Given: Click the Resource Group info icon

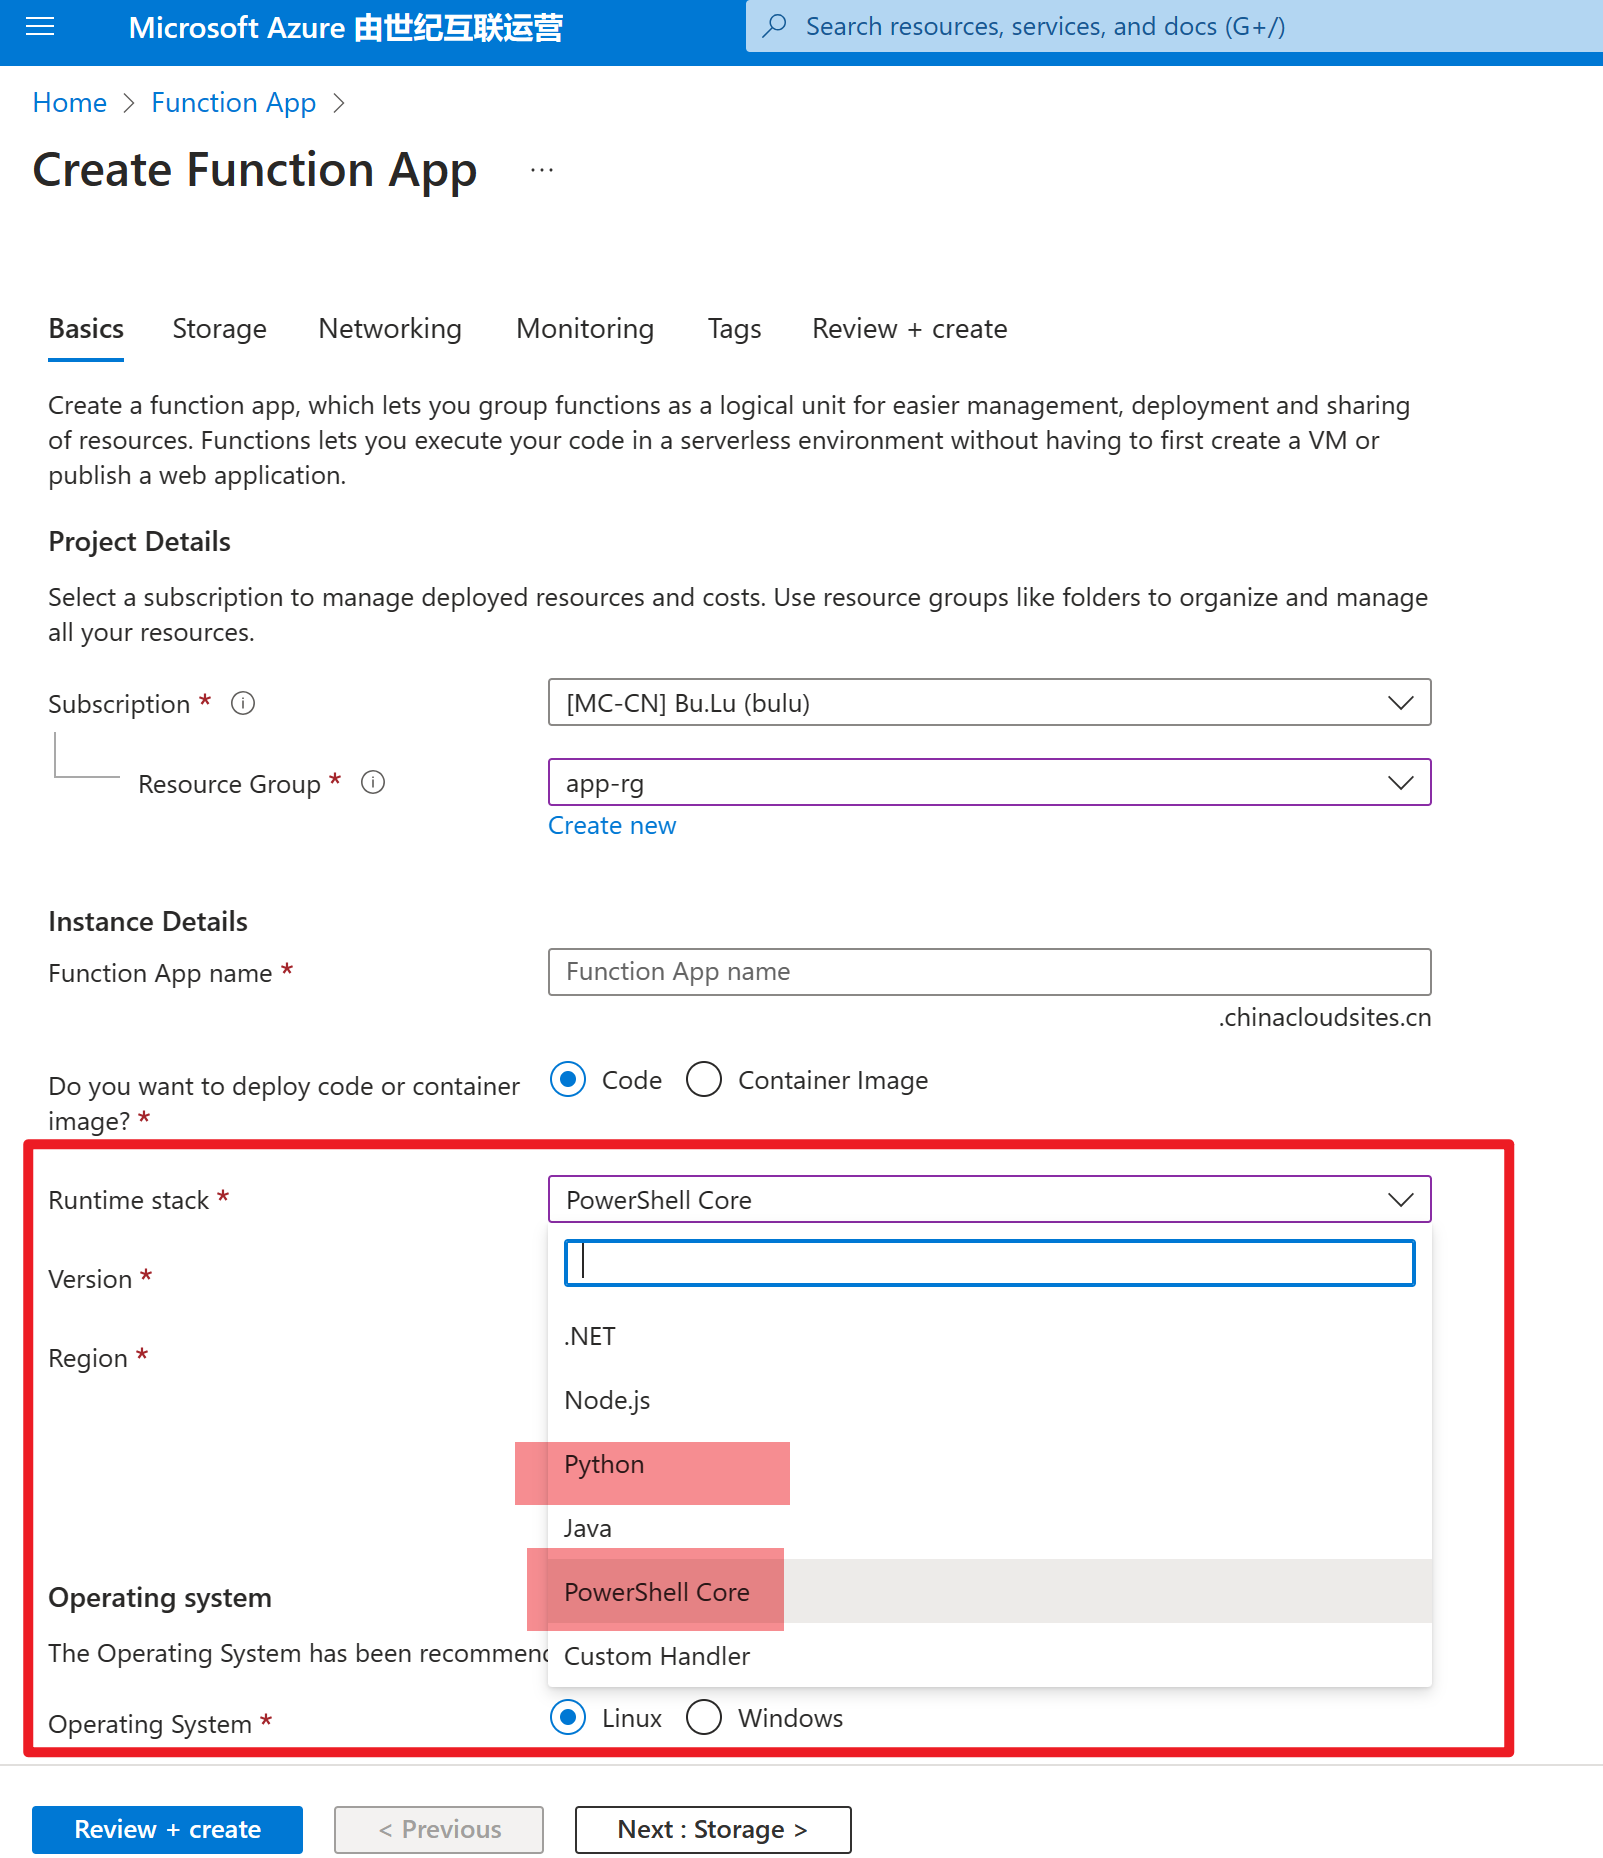Looking at the screenshot, I should click(x=373, y=782).
